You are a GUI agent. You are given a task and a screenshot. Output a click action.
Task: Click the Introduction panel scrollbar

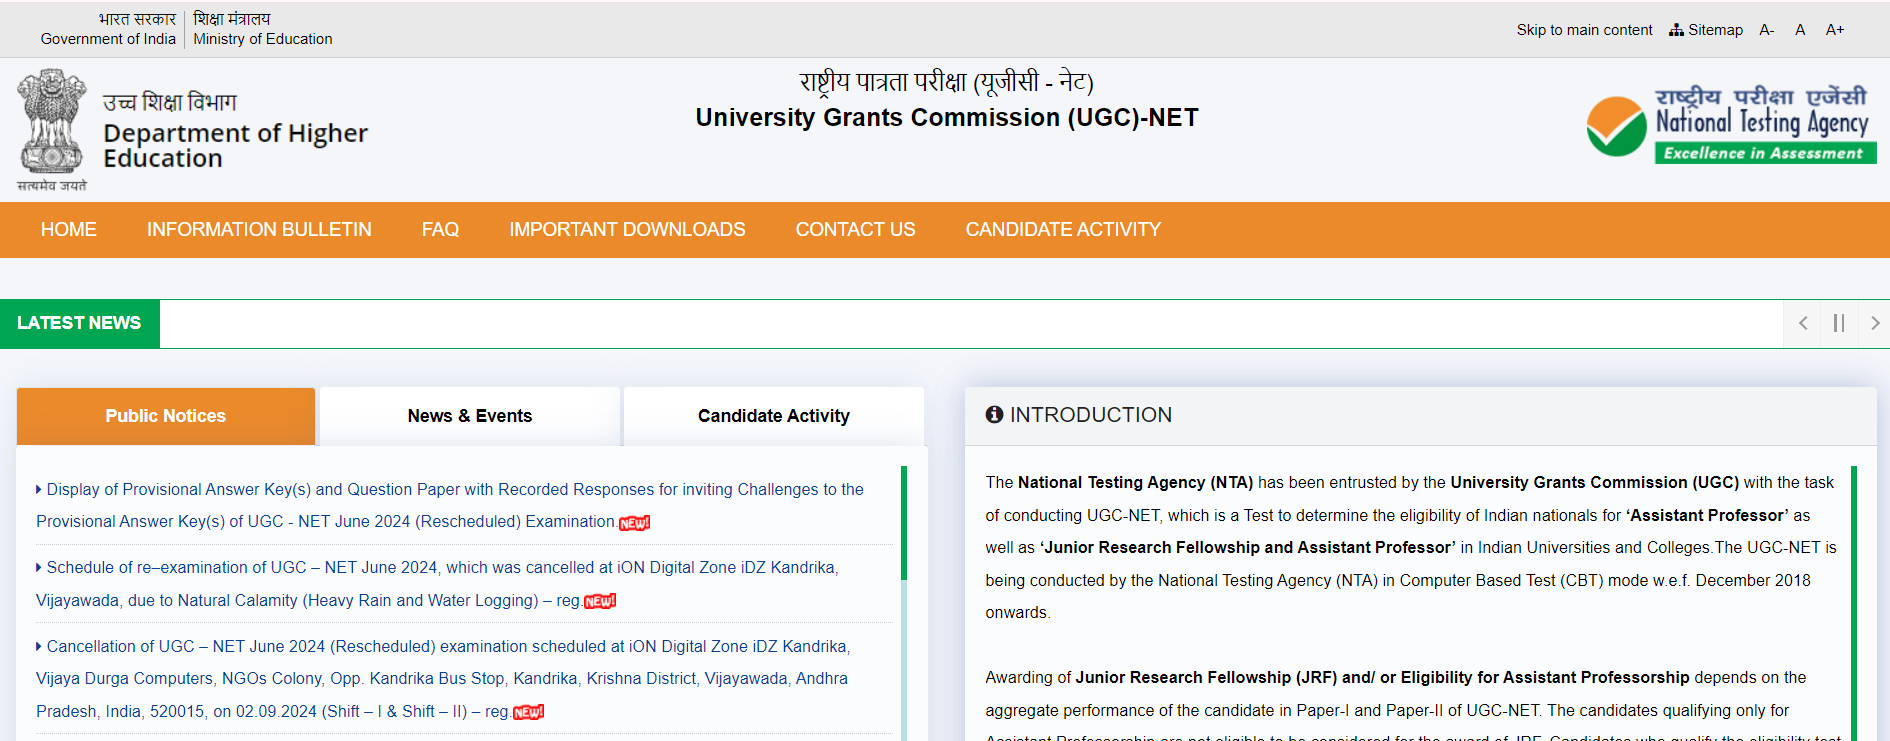[1853, 603]
